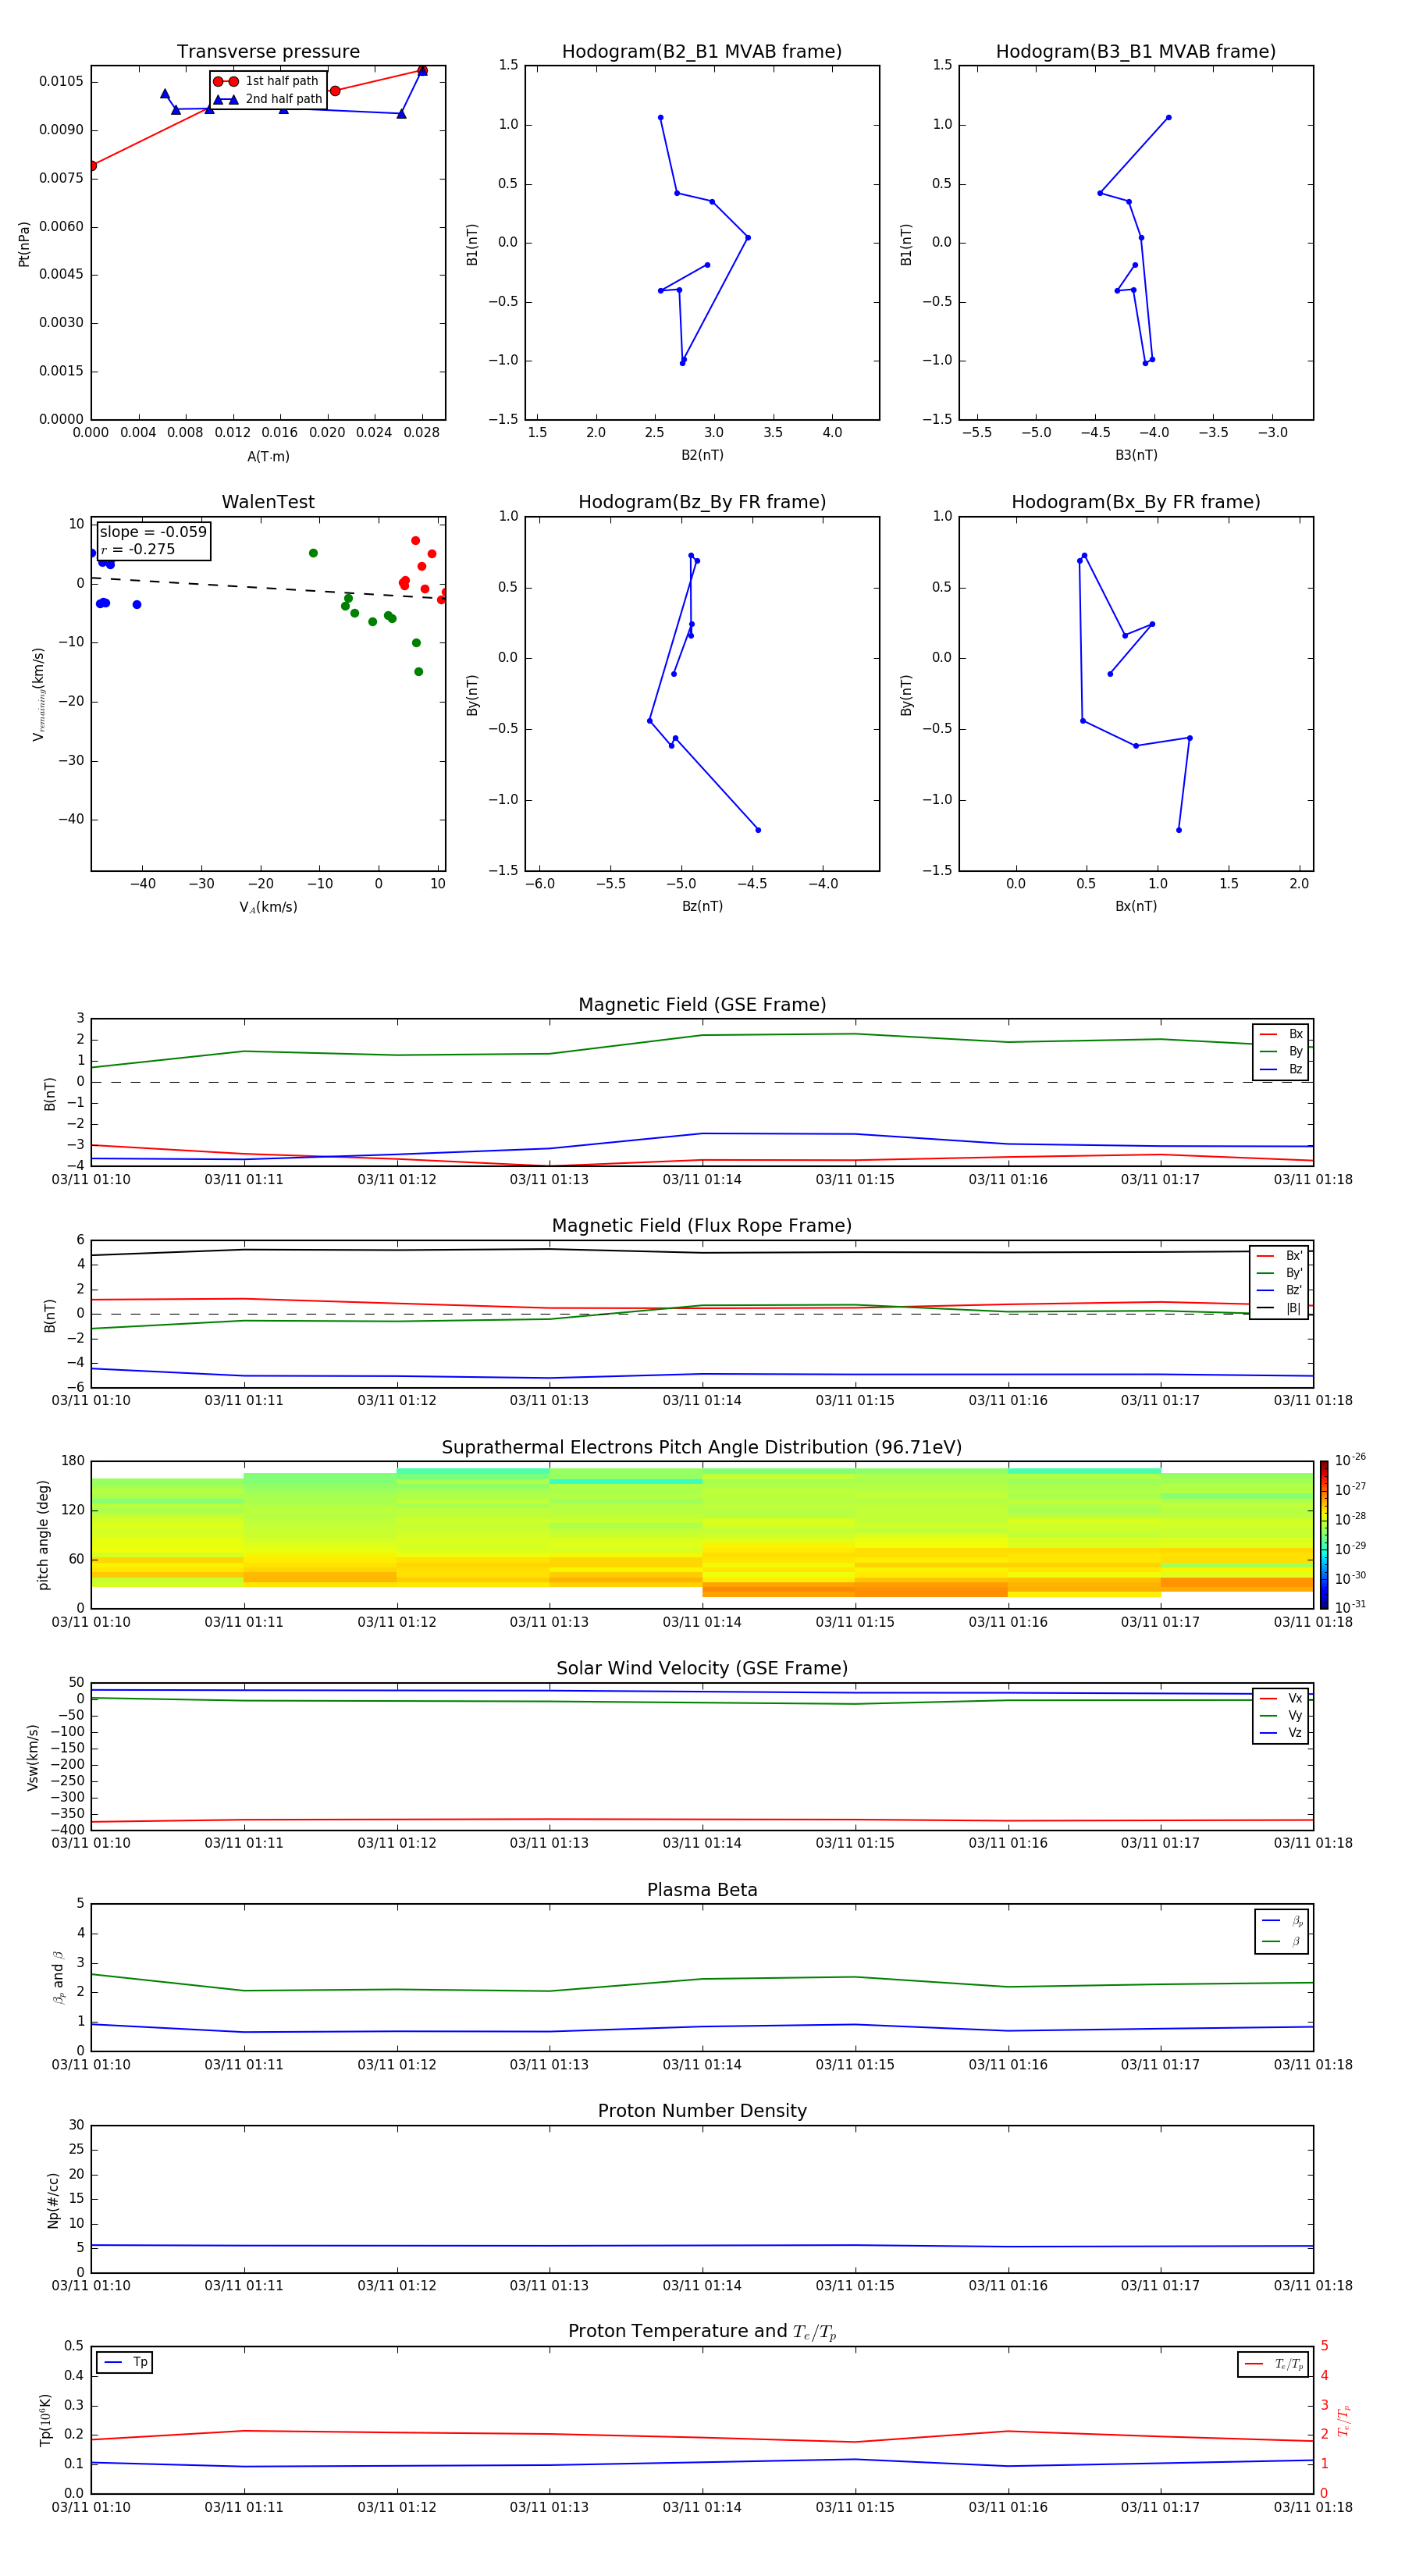The height and width of the screenshot is (2576, 1405).
Task: Click the 'A(T·m)' x-axis label
Action: [268, 457]
